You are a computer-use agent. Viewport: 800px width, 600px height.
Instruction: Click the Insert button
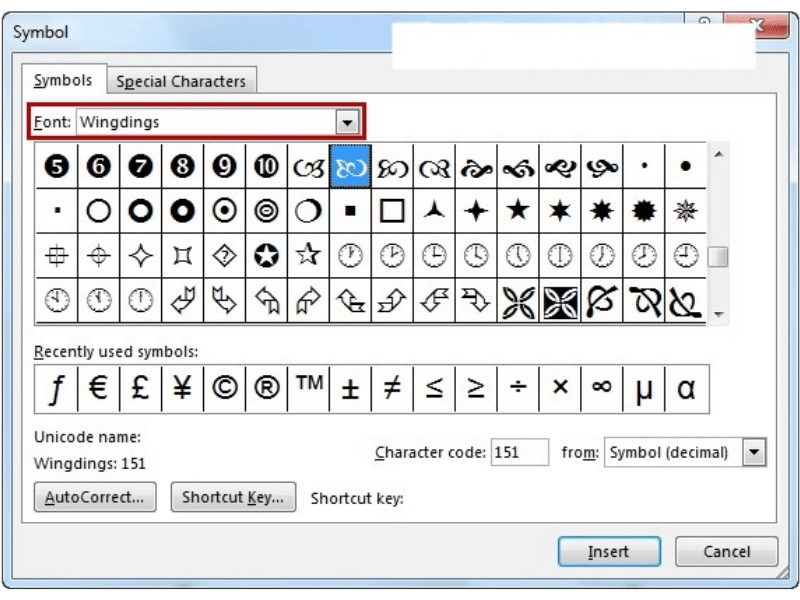[x=609, y=552]
